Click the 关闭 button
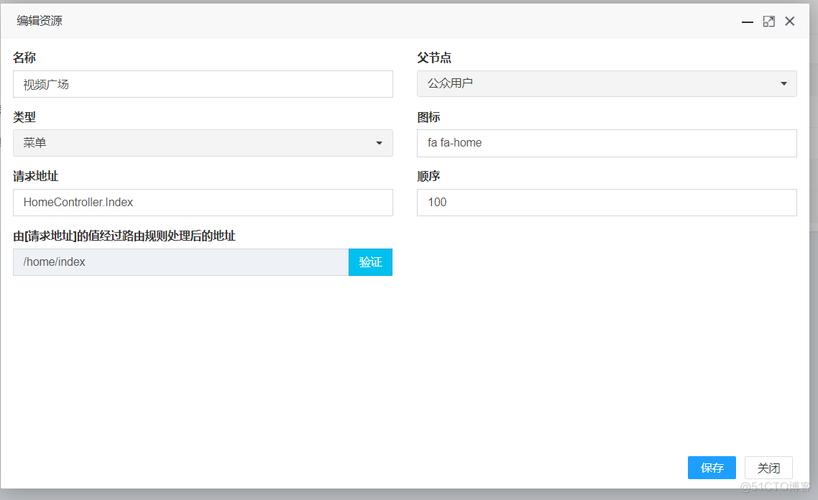818x500 pixels. tap(768, 468)
